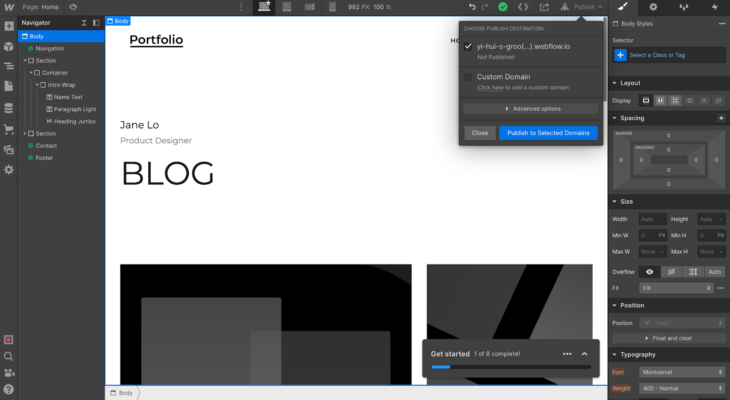This screenshot has width=730, height=400.
Task: Pin the Navigator panel
Action: pos(96,22)
